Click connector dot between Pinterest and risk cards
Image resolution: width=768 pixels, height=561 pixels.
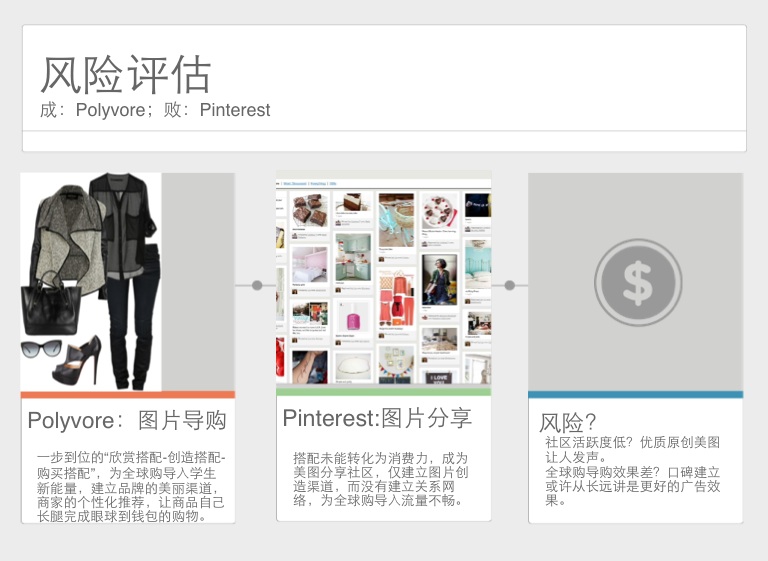coord(510,285)
